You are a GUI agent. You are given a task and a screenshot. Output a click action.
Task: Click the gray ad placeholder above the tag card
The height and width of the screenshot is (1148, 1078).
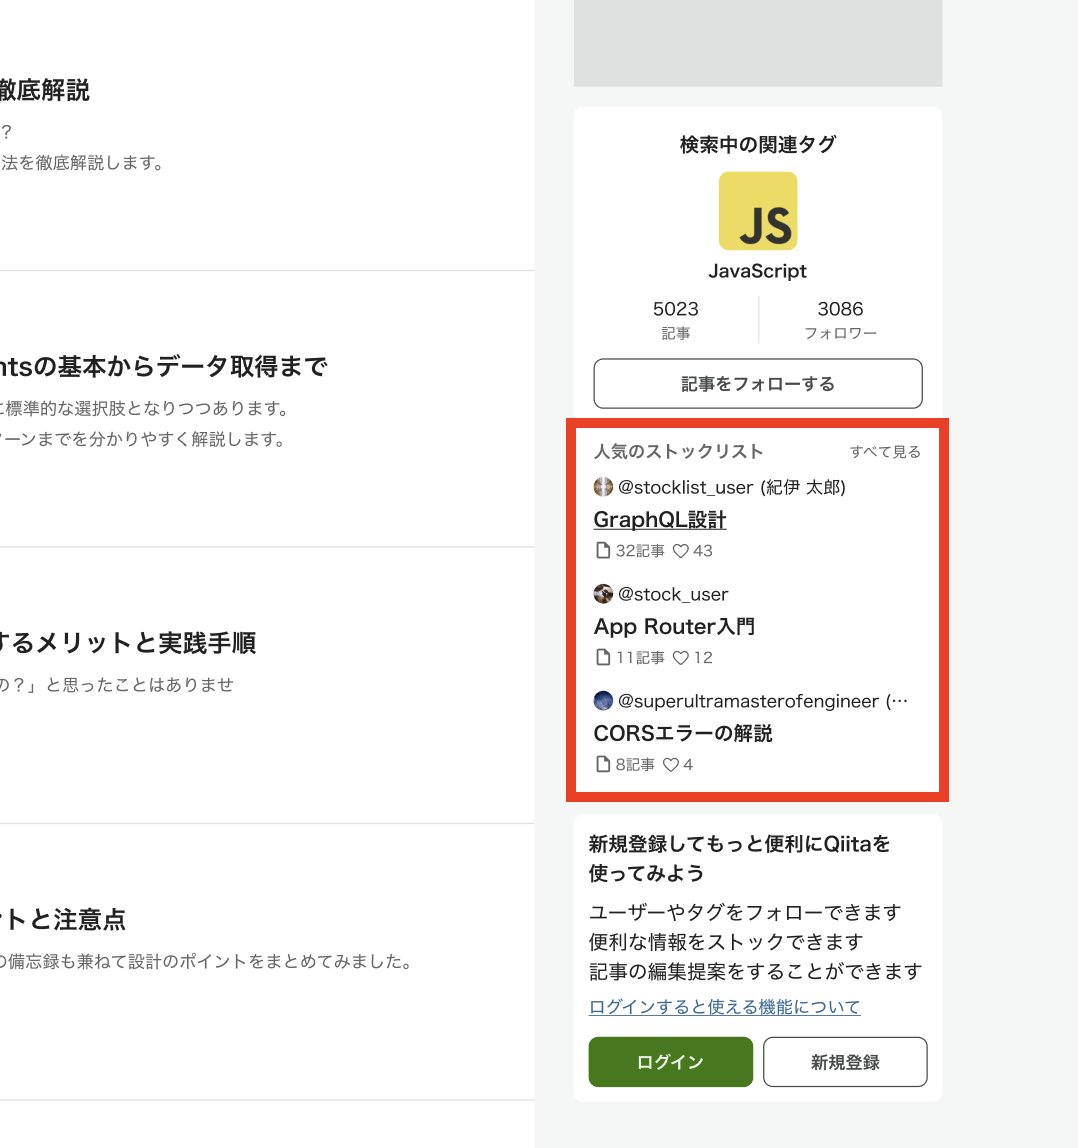click(758, 43)
